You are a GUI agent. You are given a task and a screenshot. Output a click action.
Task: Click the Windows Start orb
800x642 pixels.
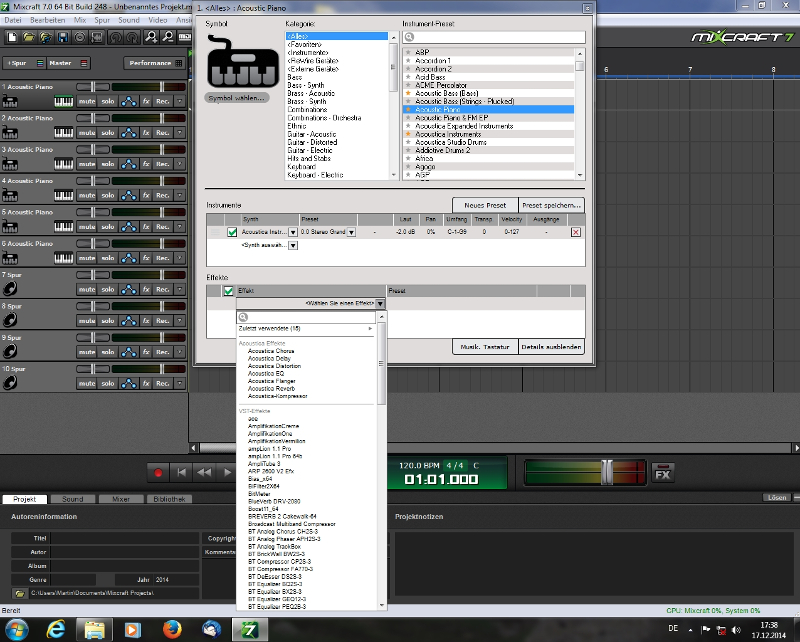(x=16, y=629)
